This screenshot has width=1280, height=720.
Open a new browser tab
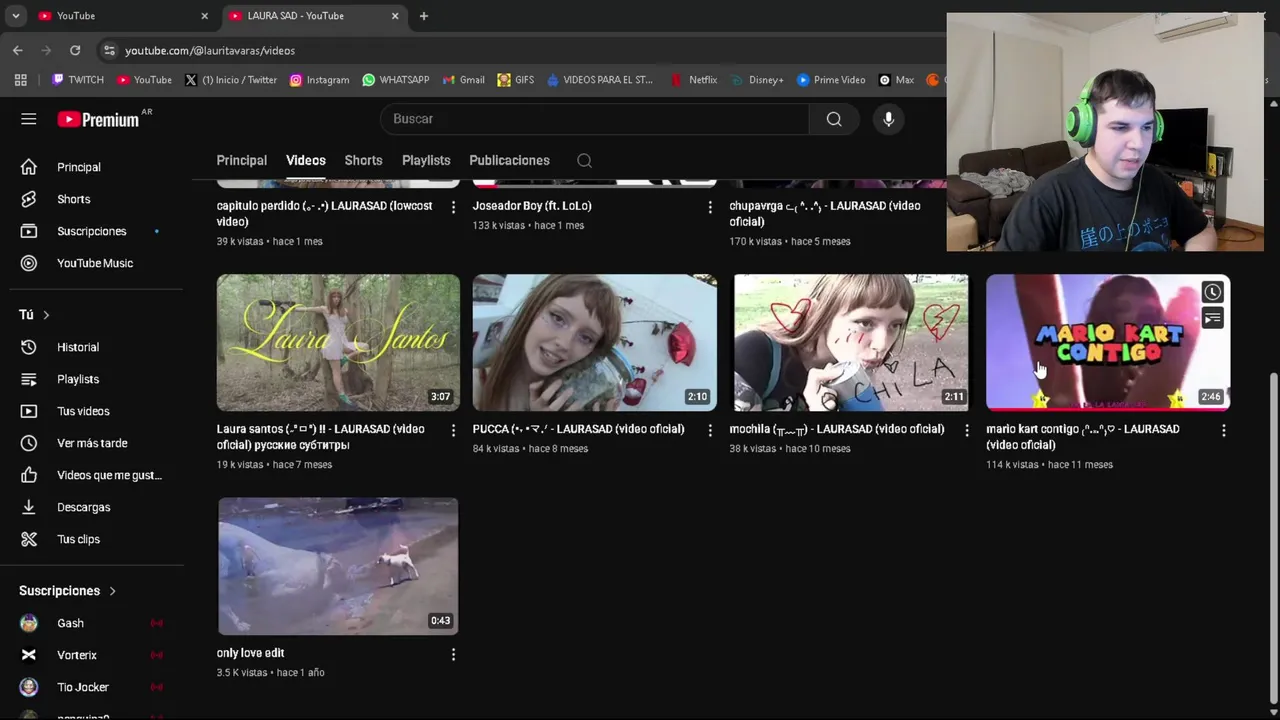424,16
